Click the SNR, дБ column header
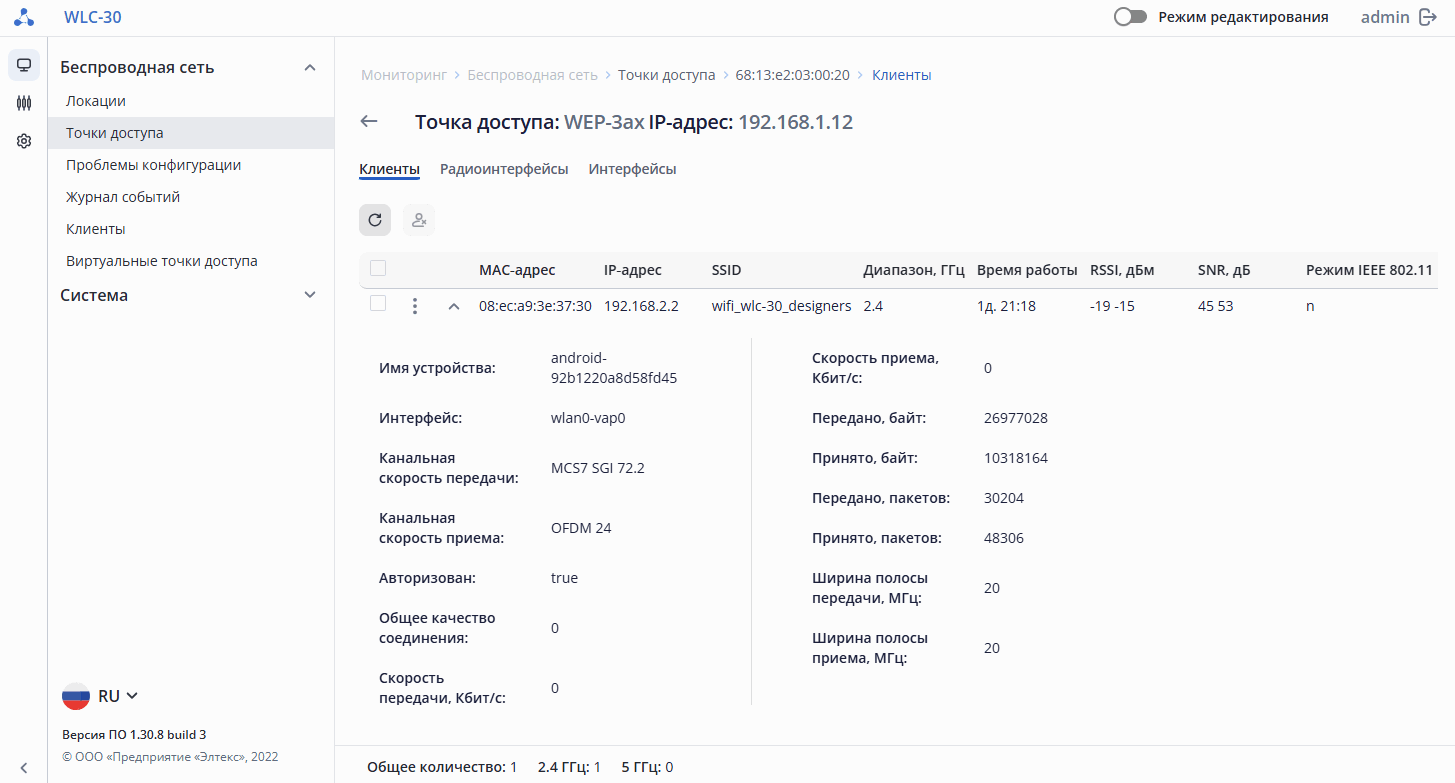 pyautogui.click(x=1224, y=270)
